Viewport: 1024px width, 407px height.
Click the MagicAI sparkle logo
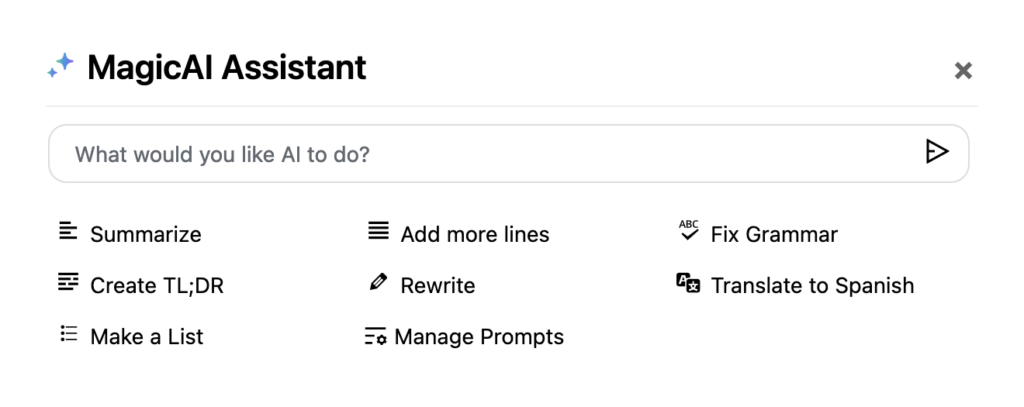coord(61,67)
